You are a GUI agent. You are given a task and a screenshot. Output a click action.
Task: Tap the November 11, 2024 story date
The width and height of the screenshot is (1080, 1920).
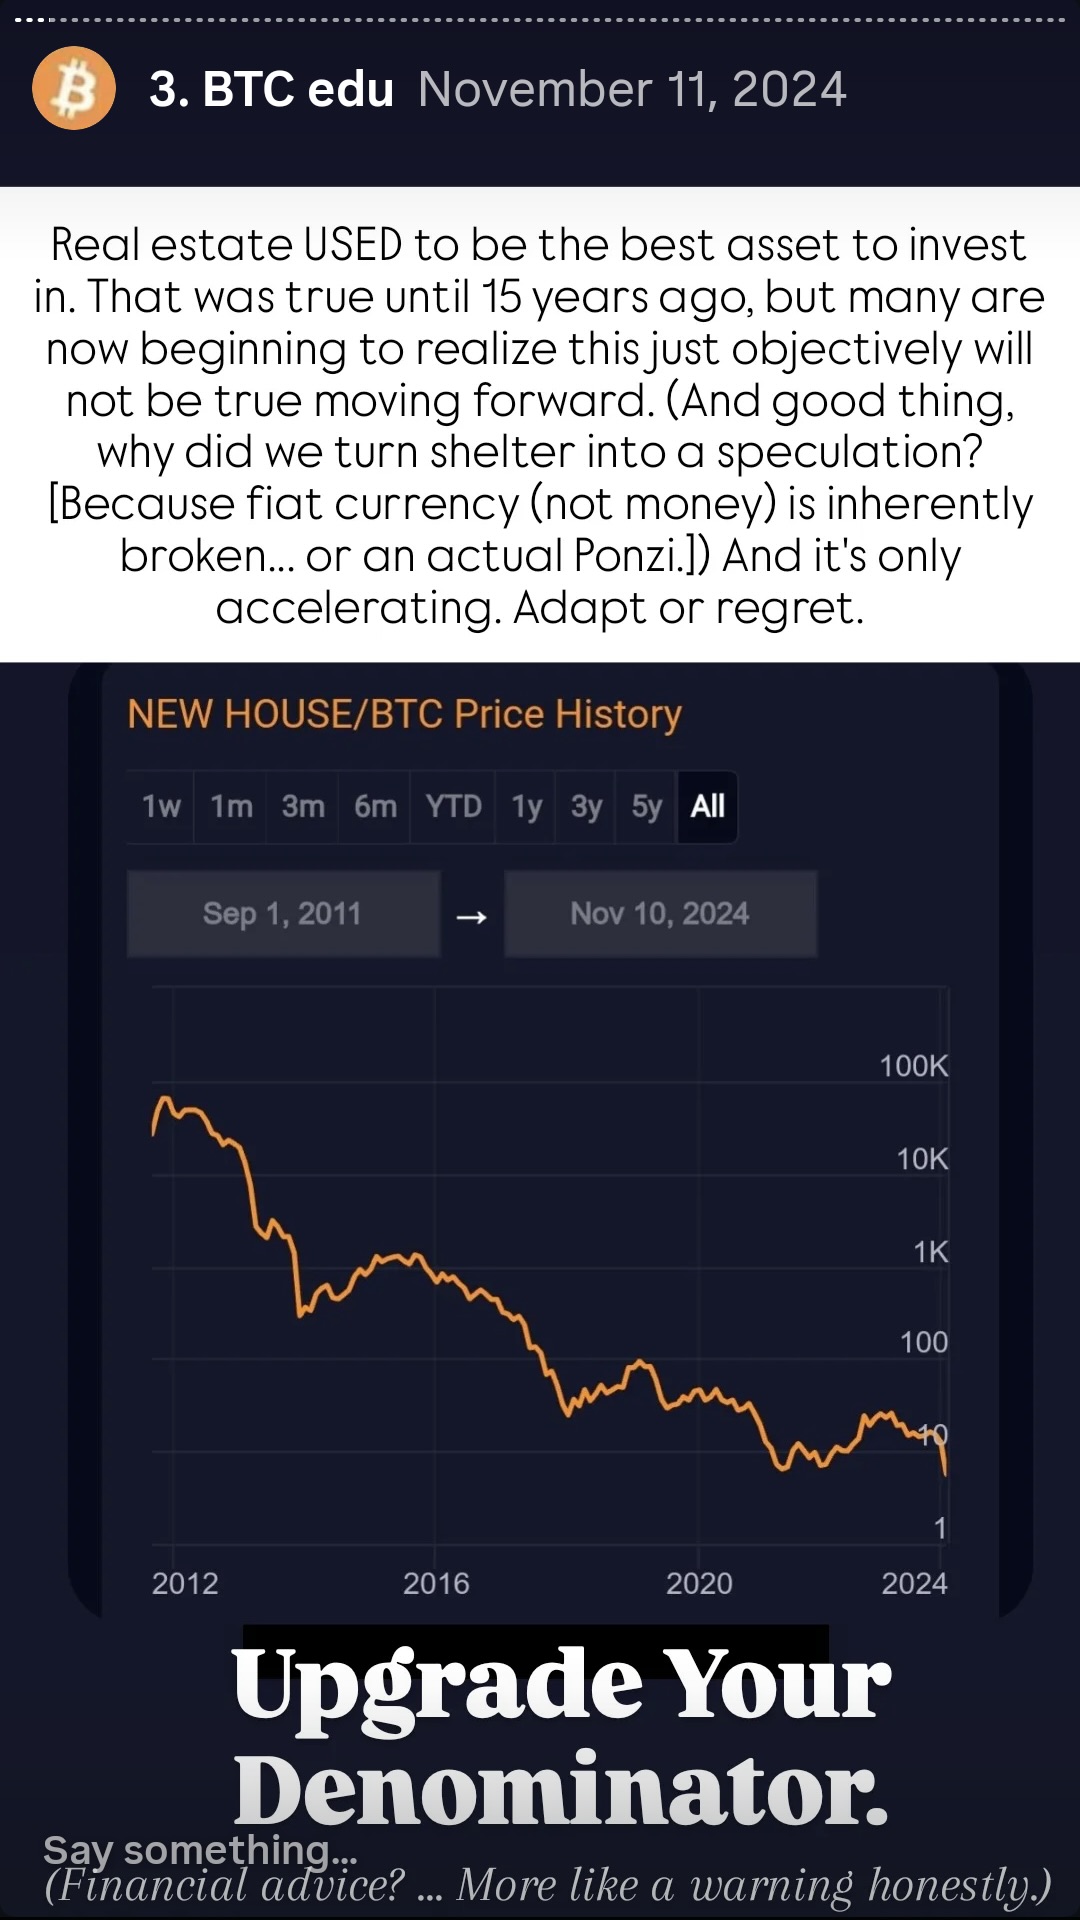pos(632,89)
